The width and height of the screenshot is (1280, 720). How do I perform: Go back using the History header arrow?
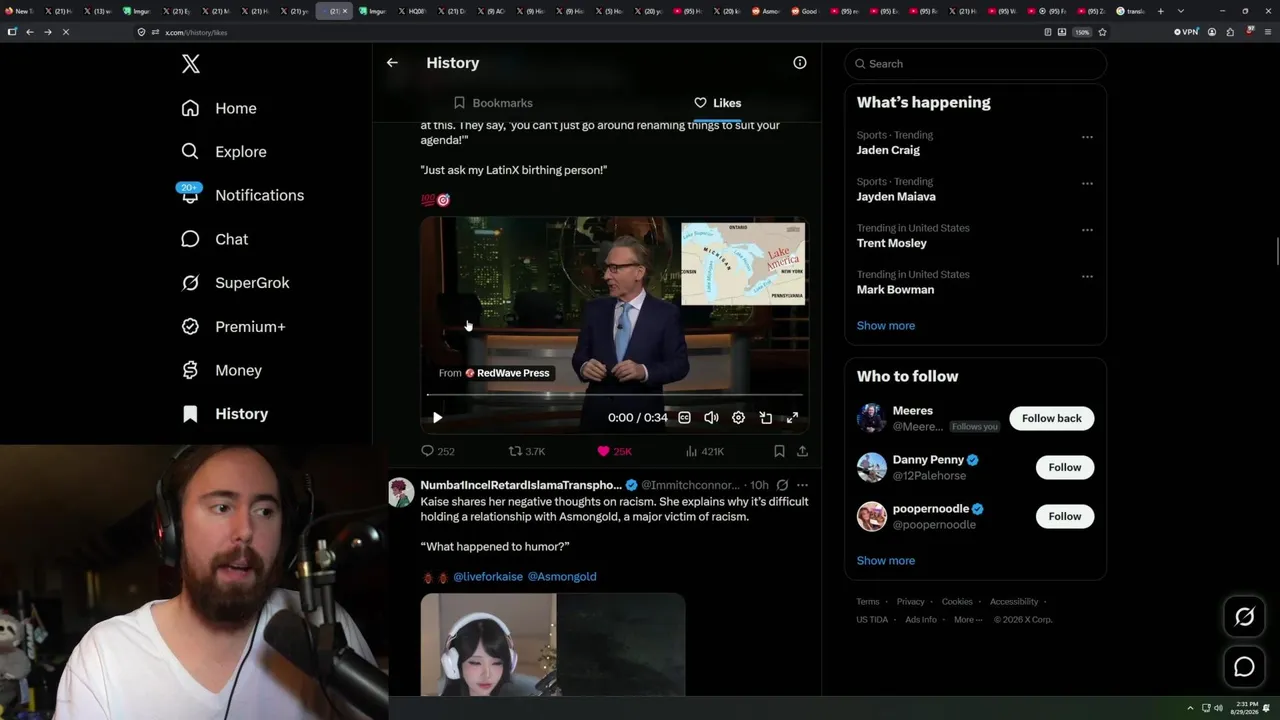(x=392, y=62)
